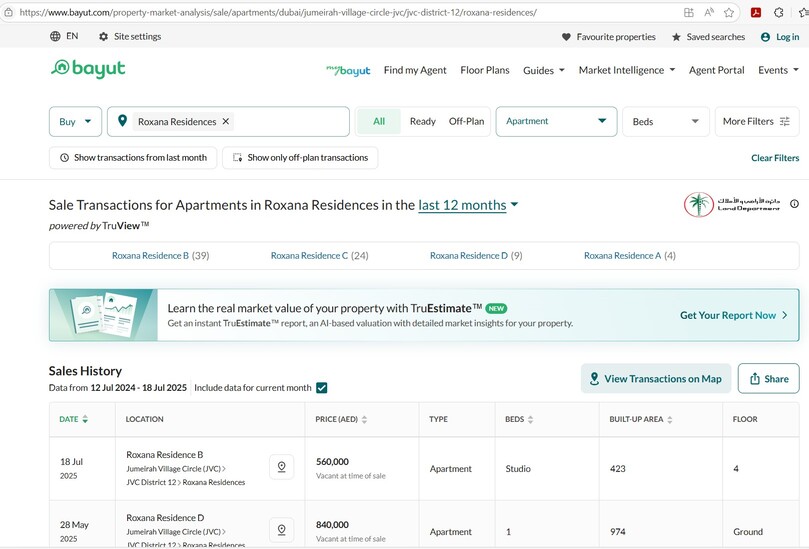Viewport: 809px width, 549px height.
Task: Click View Transactions on Map button
Action: pyautogui.click(x=656, y=379)
